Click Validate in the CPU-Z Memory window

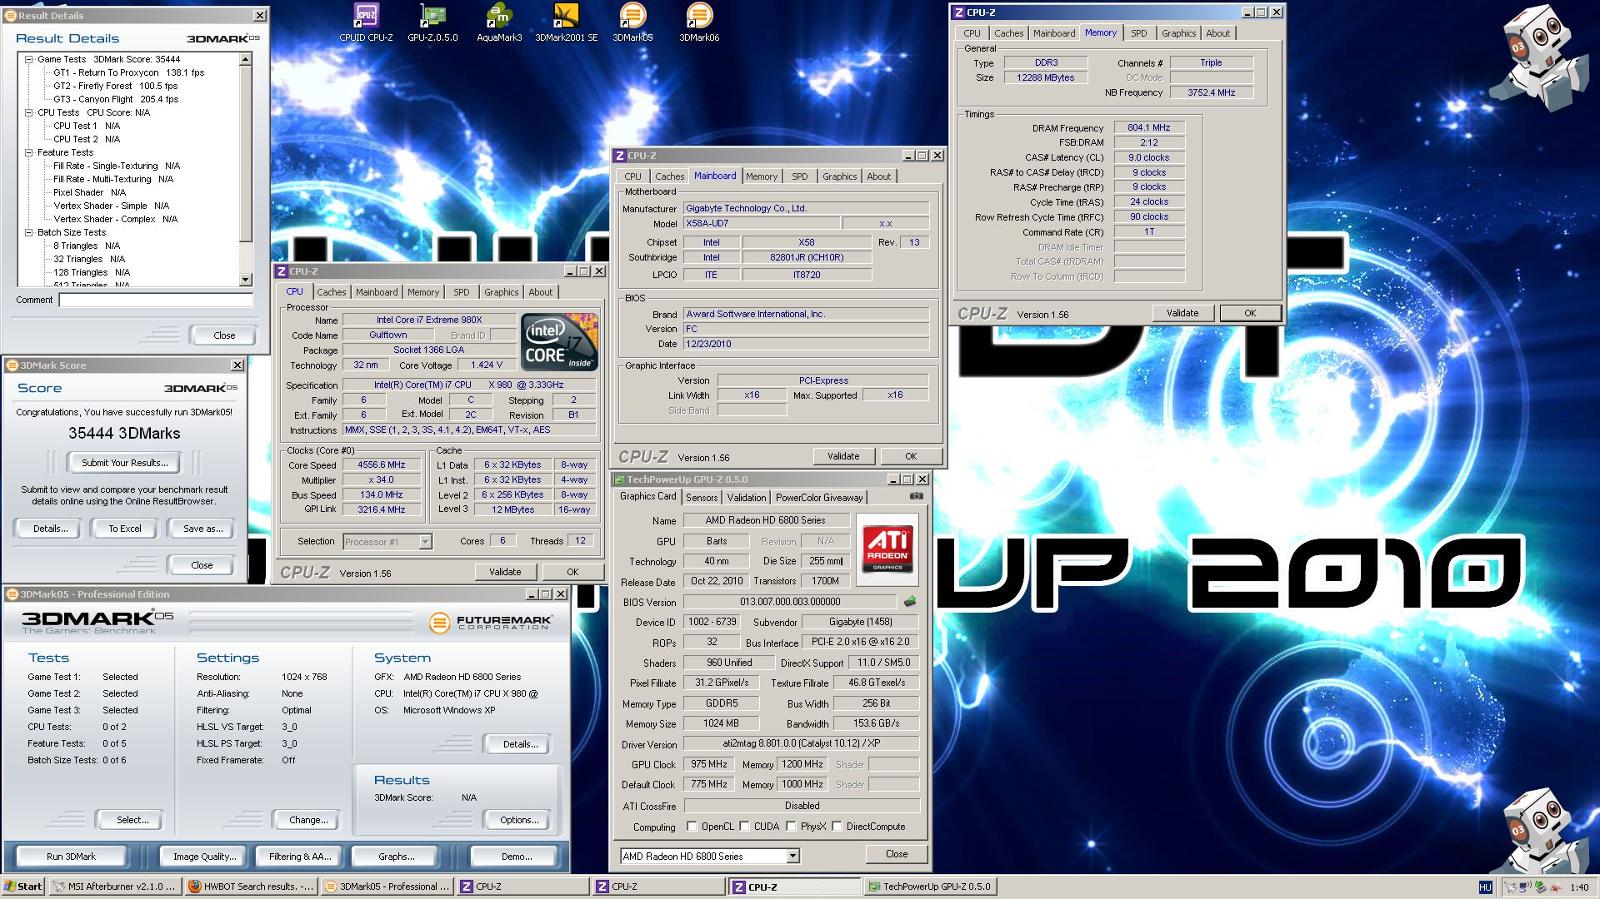pyautogui.click(x=1182, y=313)
